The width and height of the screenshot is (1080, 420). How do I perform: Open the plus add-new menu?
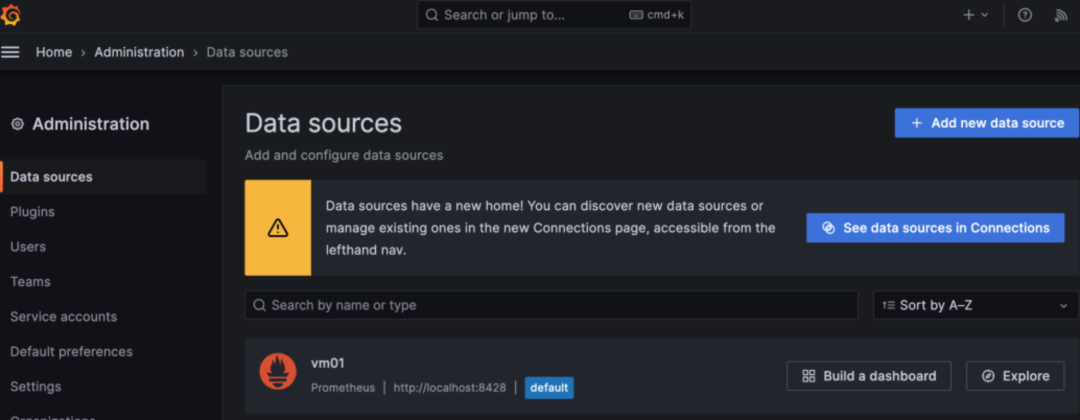975,15
